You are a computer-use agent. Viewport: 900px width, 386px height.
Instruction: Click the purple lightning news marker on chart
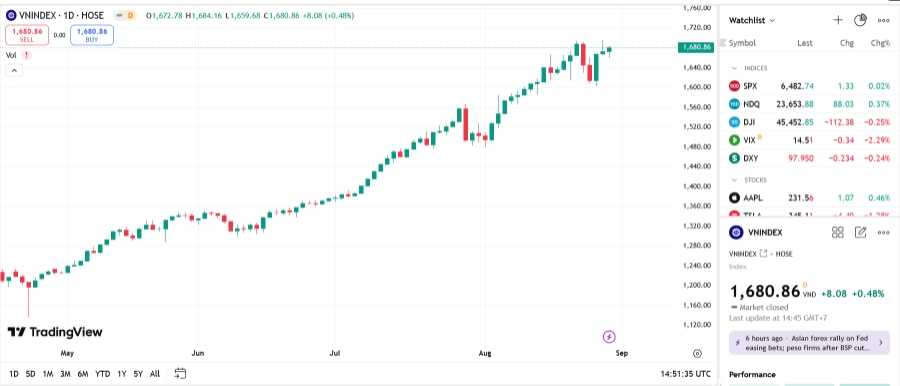pyautogui.click(x=609, y=337)
